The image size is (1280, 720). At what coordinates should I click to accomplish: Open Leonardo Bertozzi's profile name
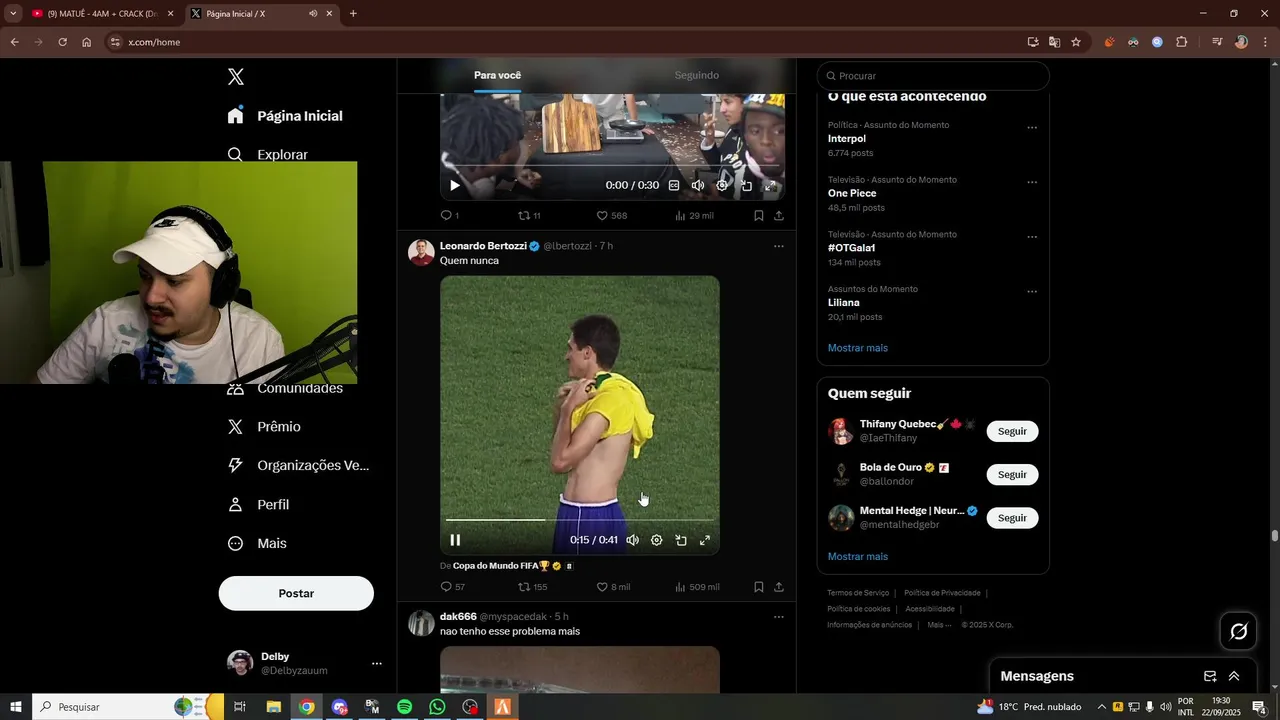483,246
